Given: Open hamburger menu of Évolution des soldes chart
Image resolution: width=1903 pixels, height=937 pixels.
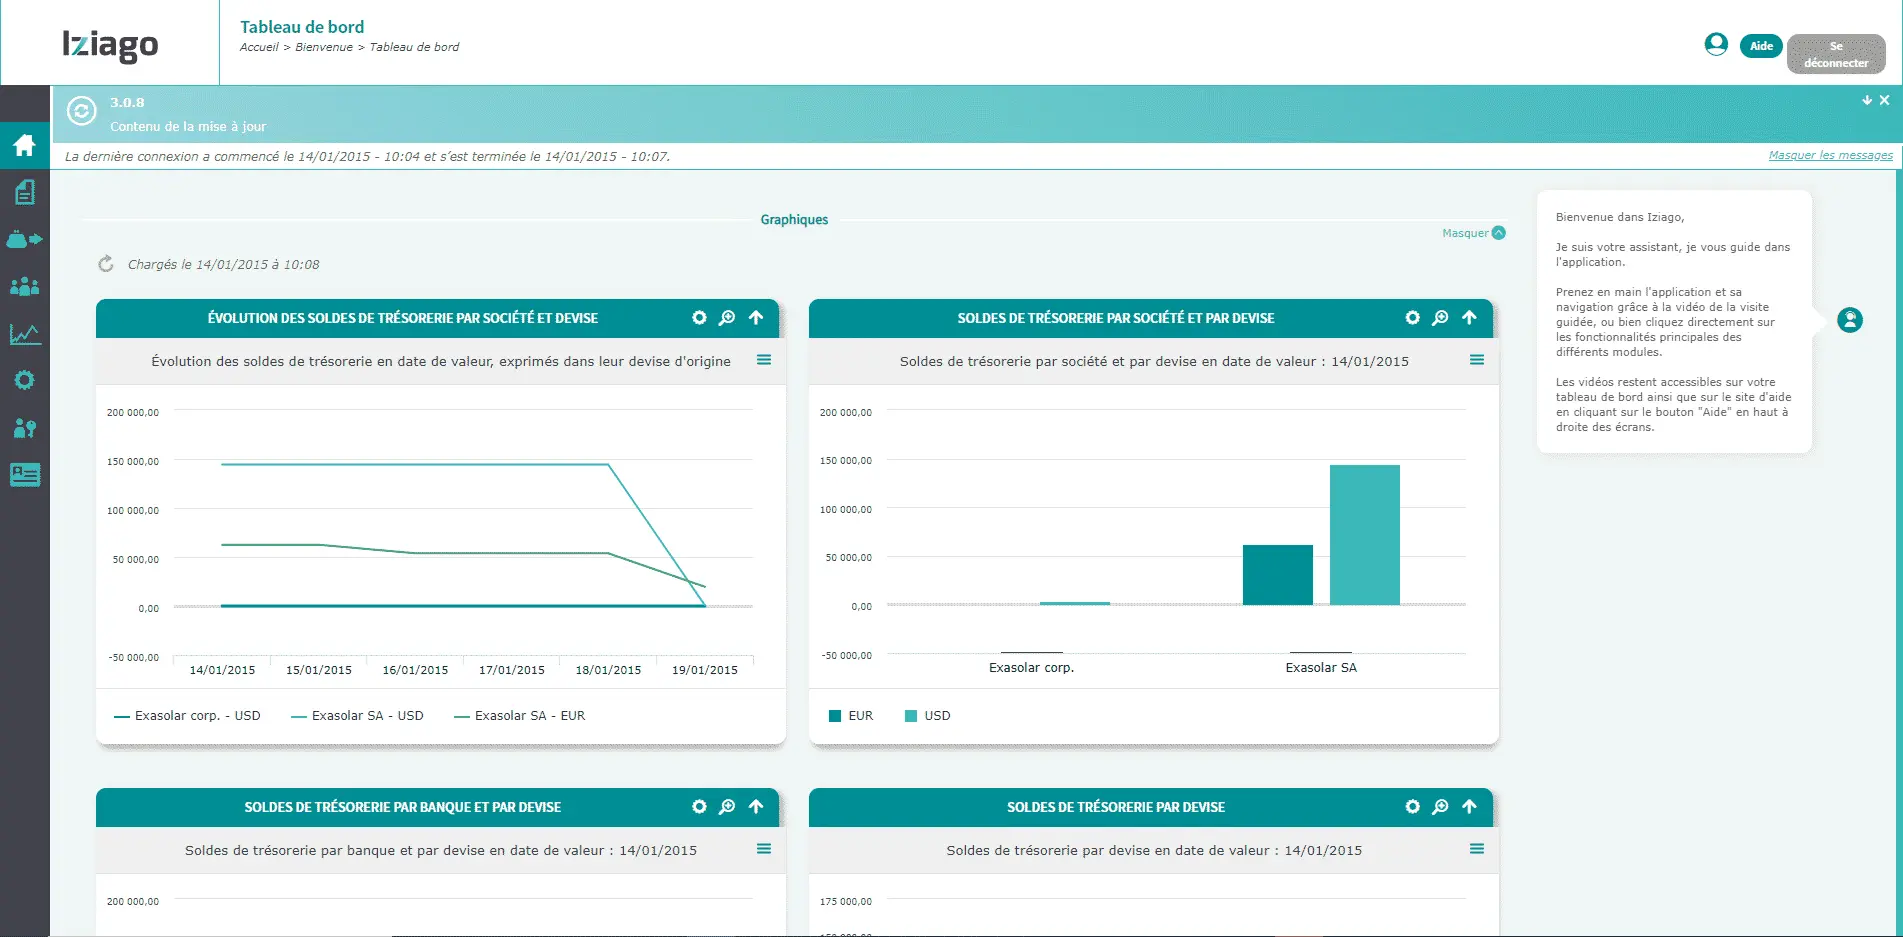Looking at the screenshot, I should pos(764,360).
